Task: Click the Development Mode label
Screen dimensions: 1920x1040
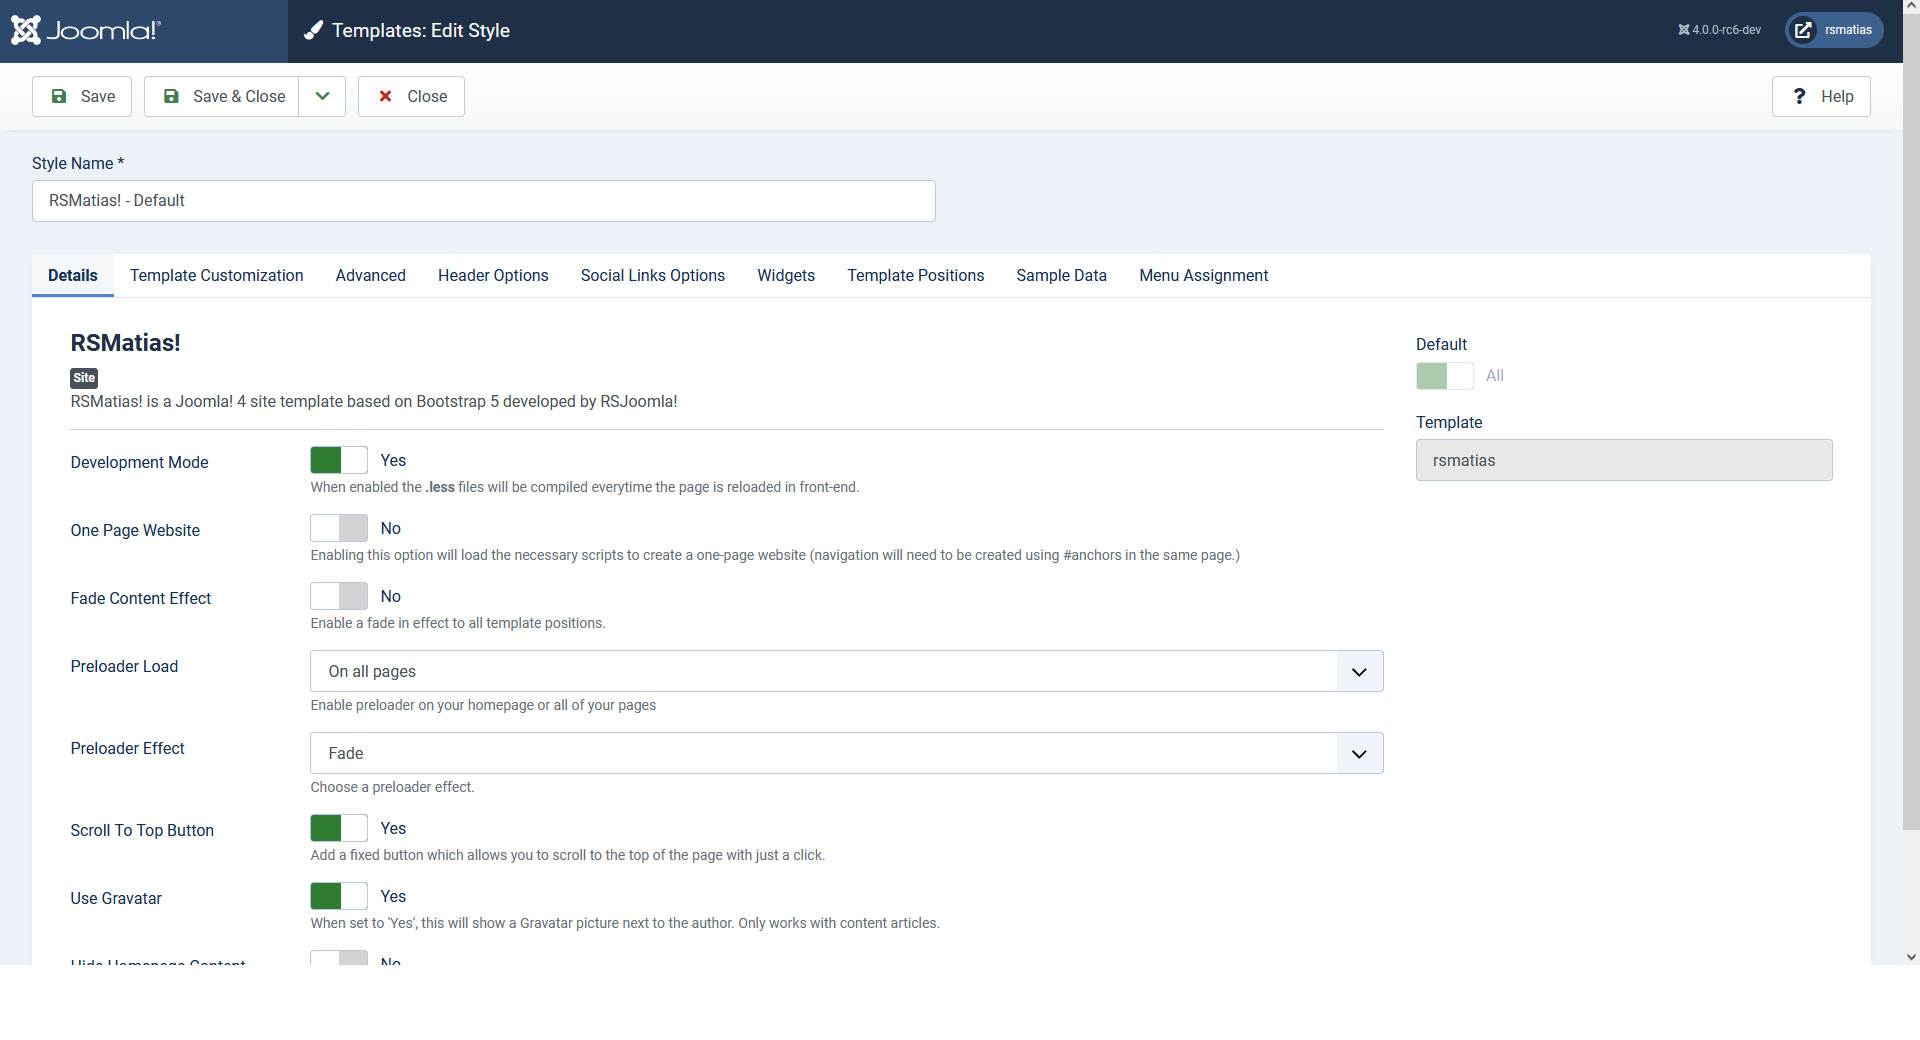Action: tap(140, 462)
